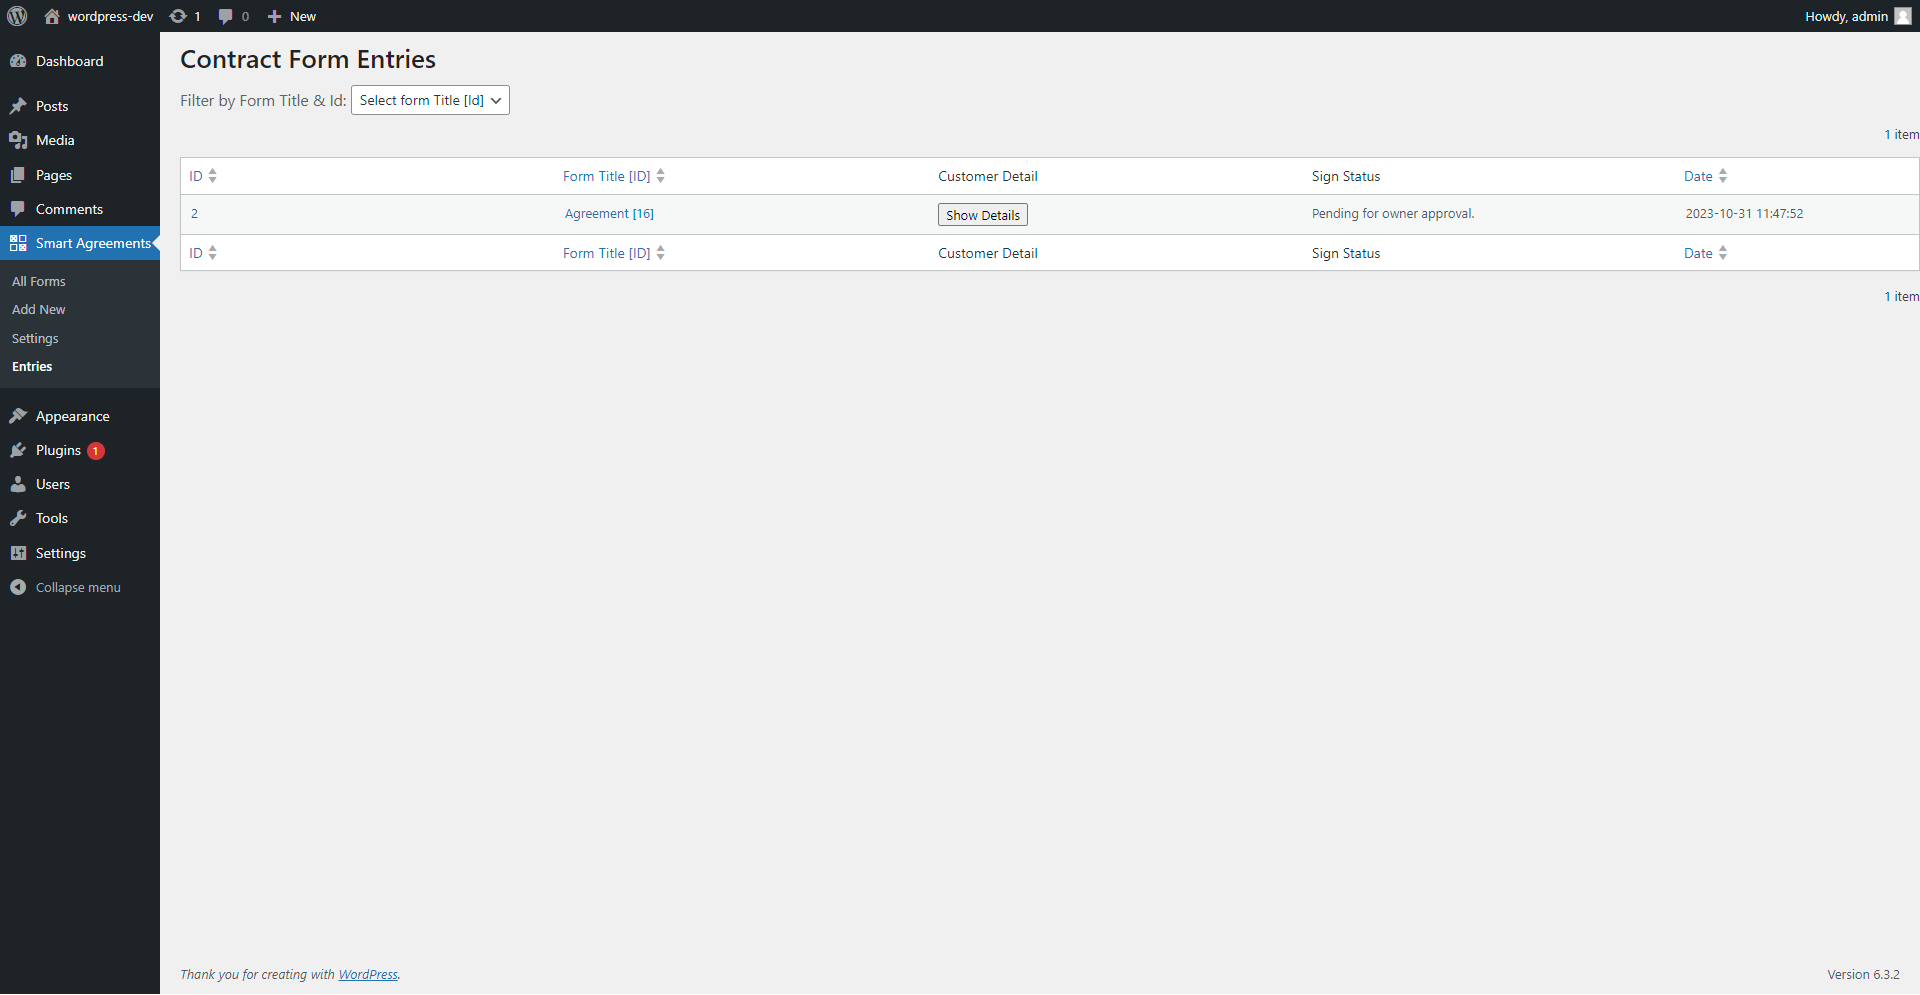This screenshot has width=1920, height=995.
Task: Click the WordPress logo icon
Action: (17, 16)
